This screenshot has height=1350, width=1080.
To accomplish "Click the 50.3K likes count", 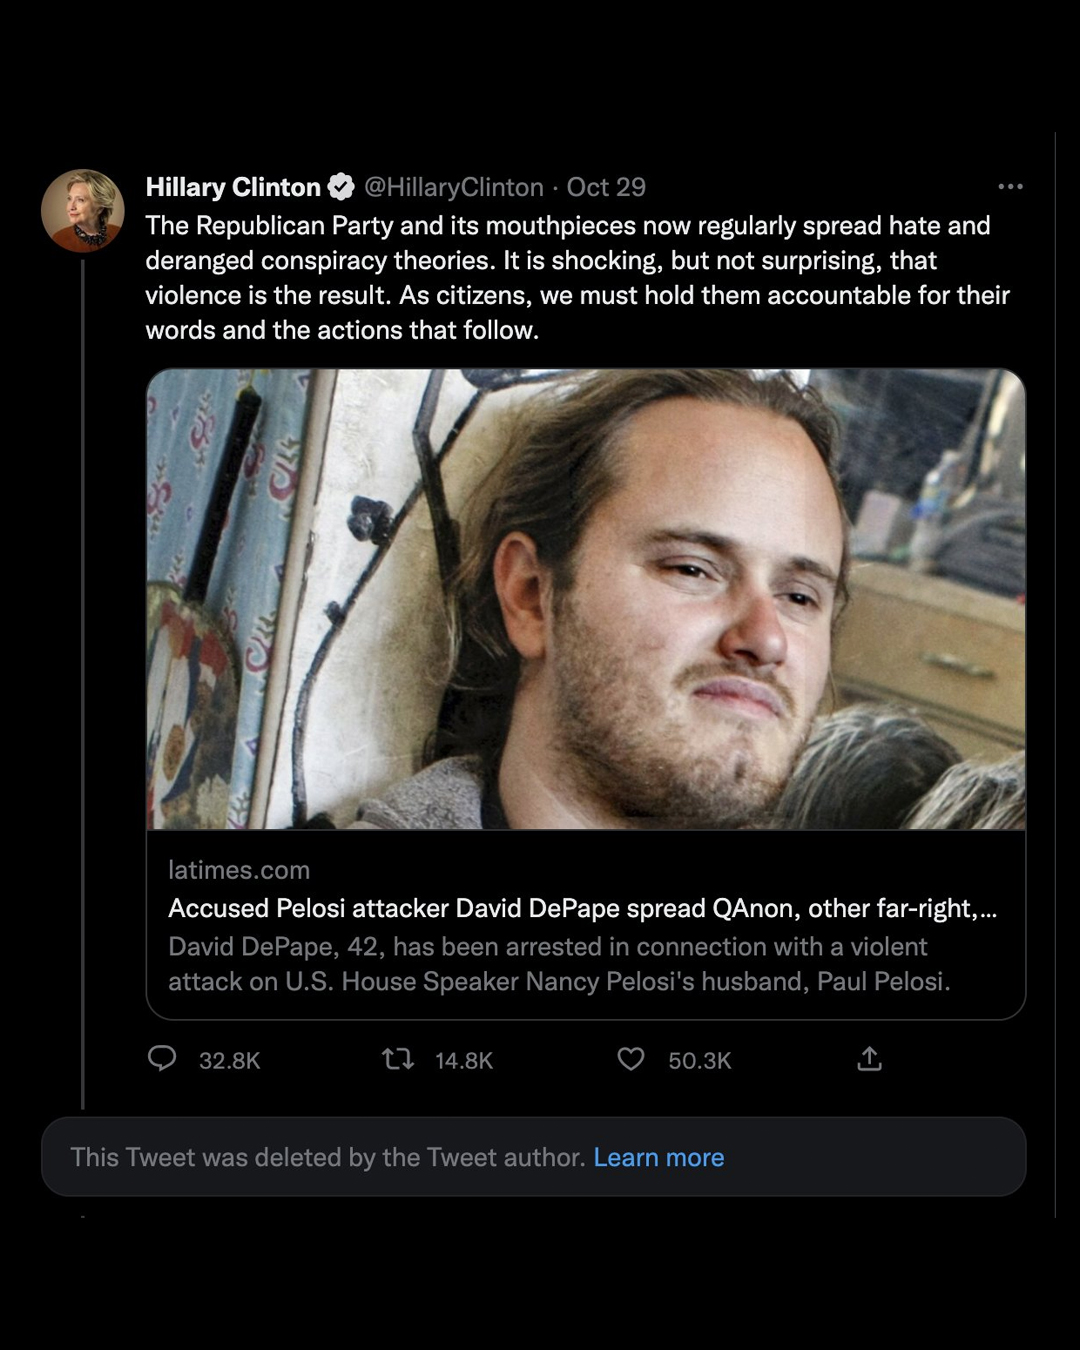I will coord(700,1060).
